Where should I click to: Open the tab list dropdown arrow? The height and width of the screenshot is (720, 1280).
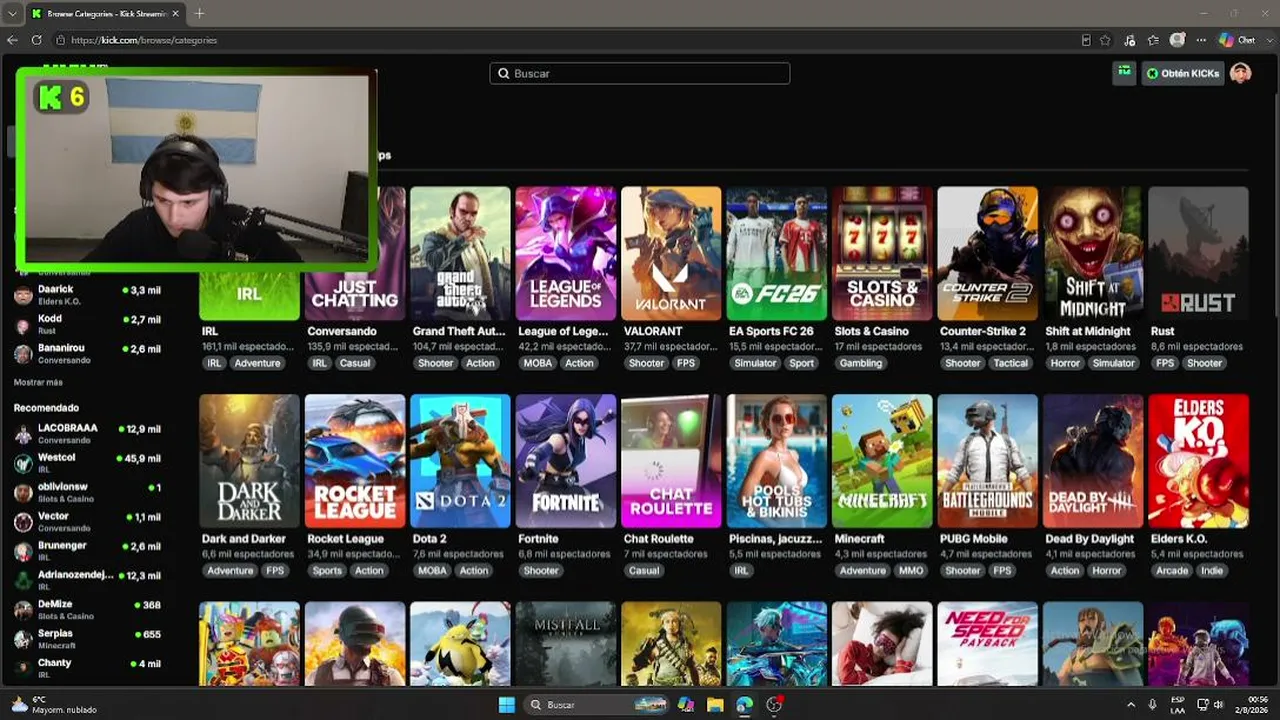[x=12, y=14]
